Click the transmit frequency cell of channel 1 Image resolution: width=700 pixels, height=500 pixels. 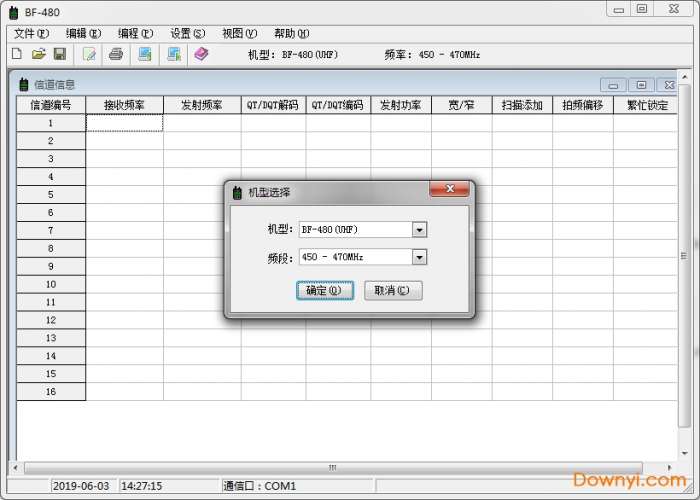[202, 123]
